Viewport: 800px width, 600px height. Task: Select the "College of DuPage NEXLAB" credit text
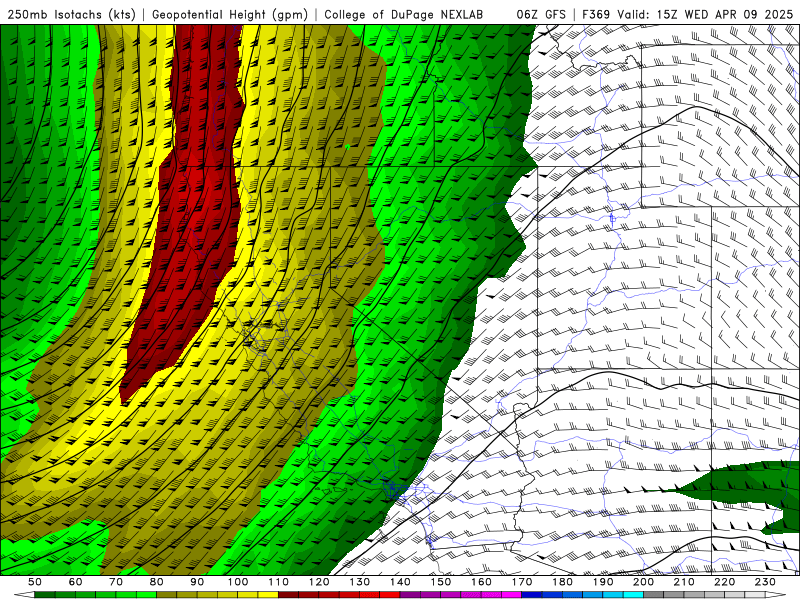403,14
